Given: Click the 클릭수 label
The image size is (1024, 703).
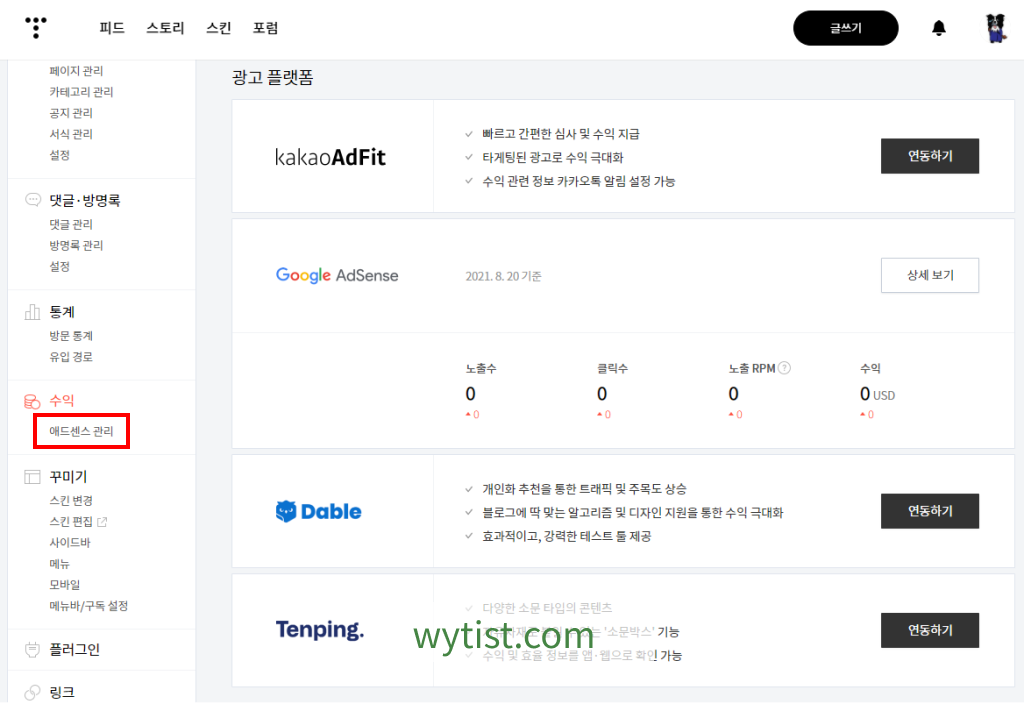Looking at the screenshot, I should pyautogui.click(x=613, y=368).
